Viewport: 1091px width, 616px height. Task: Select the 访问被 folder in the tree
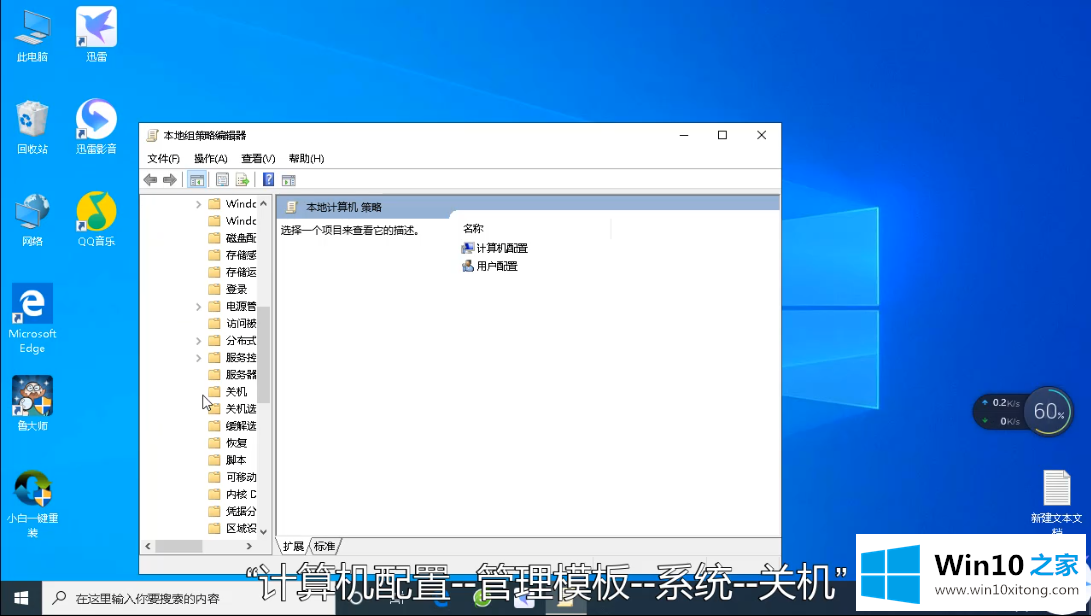pos(232,323)
